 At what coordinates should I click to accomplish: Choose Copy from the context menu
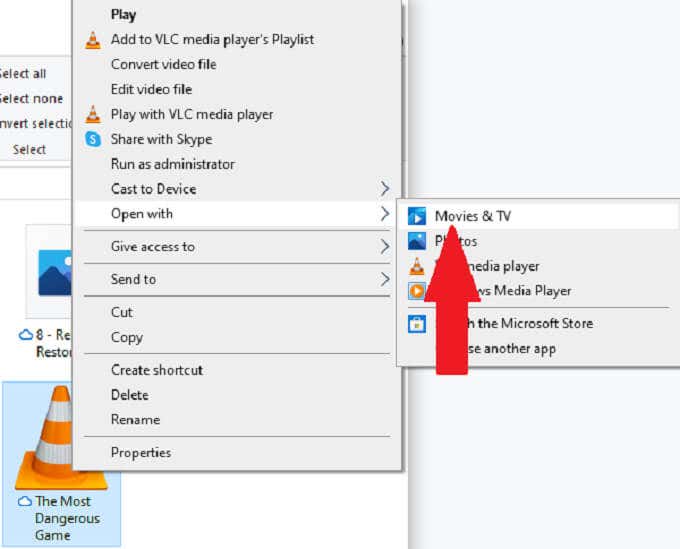click(x=238, y=337)
